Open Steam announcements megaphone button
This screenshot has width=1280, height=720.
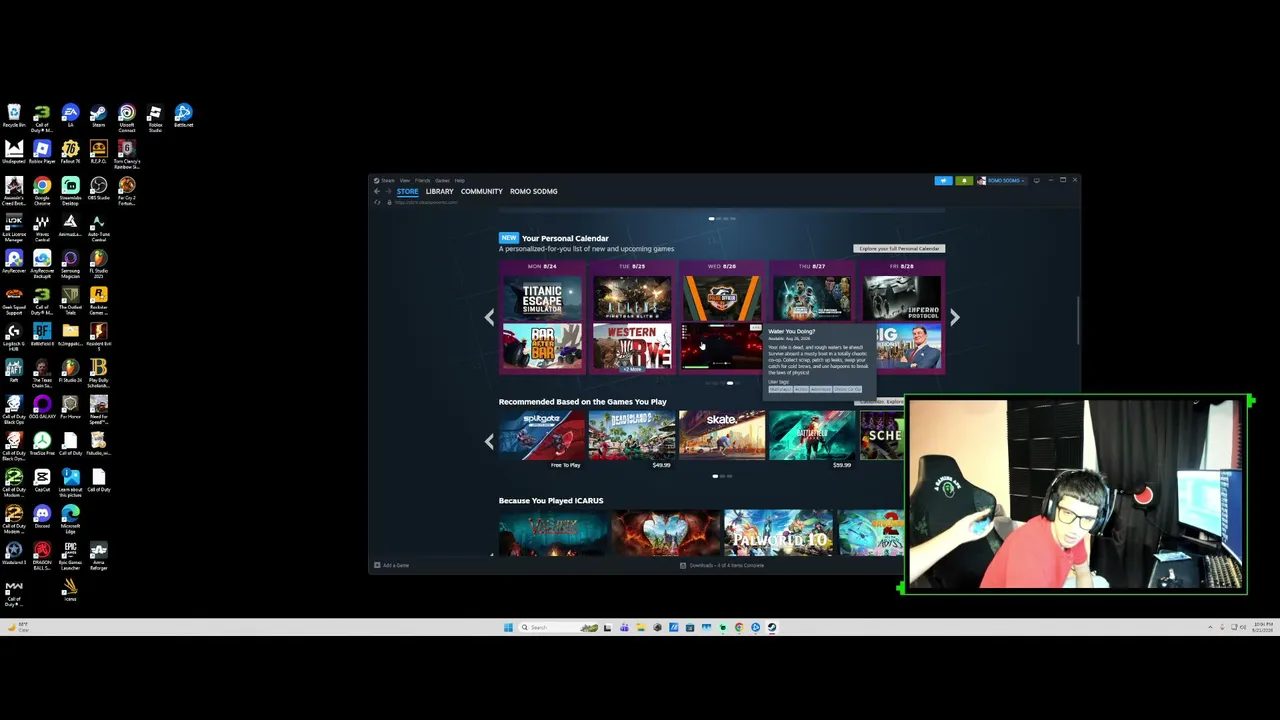pos(943,181)
